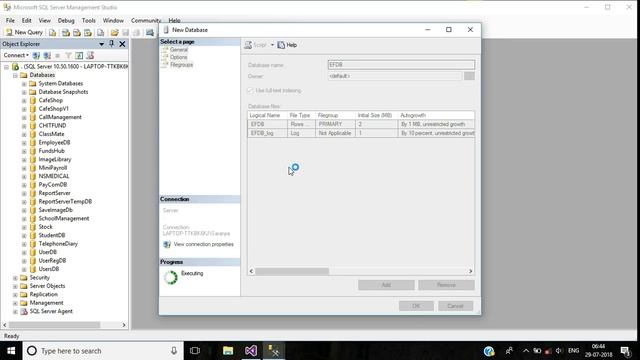Select the TelephoneDiary database
Screen dimensions: 640x360
58,244
